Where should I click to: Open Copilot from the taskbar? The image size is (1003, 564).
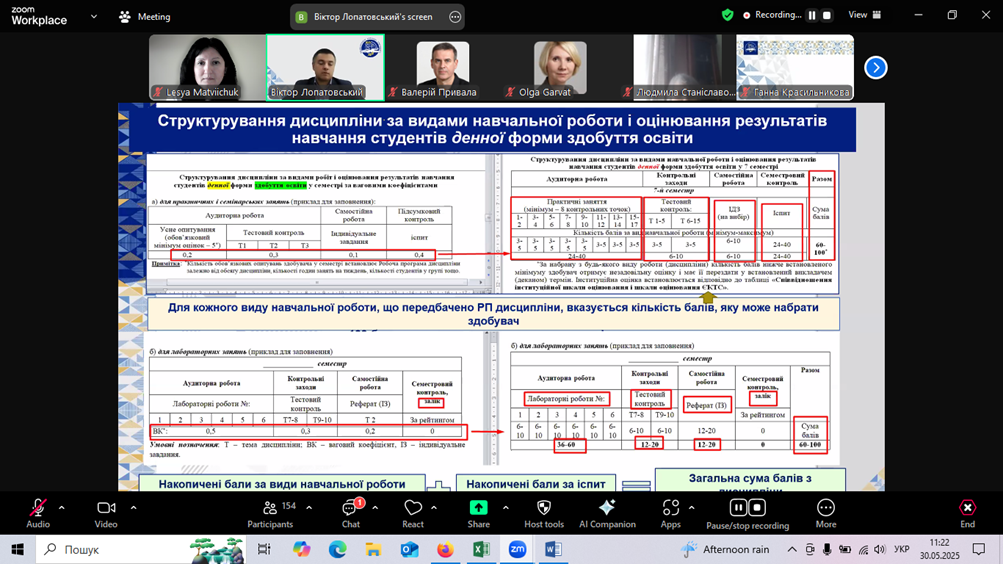[301, 549]
